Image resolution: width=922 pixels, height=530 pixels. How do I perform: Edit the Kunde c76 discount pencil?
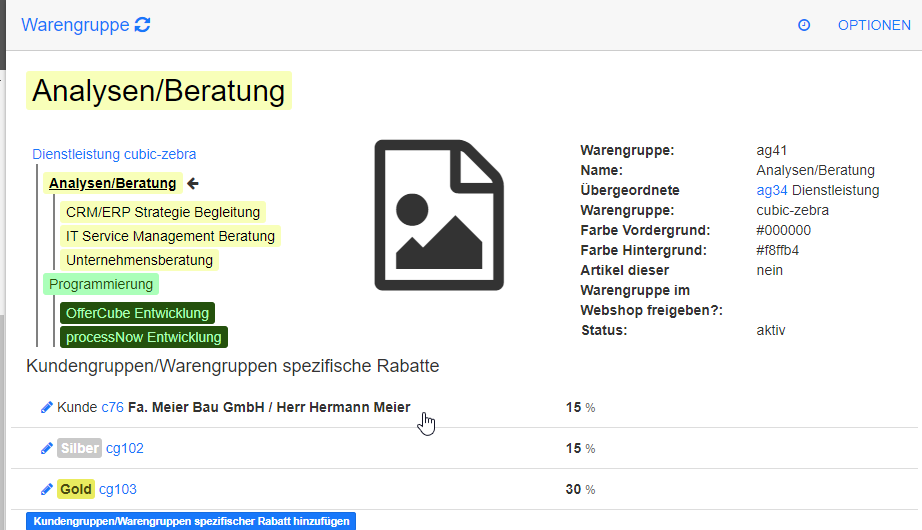tap(46, 407)
